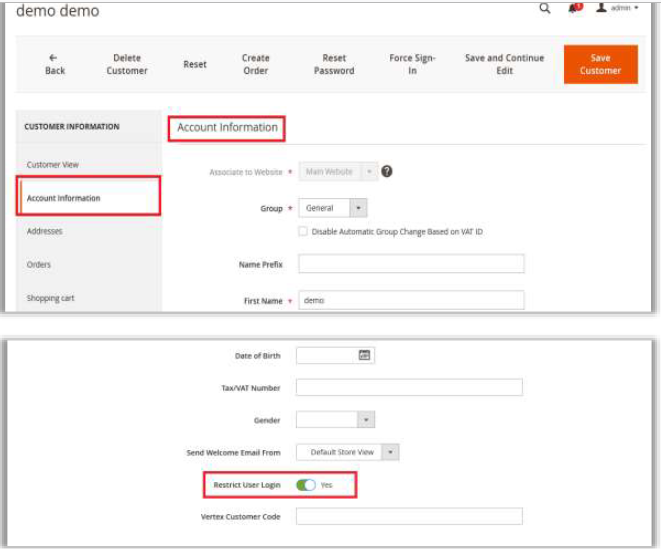
Task: Click the help question mark icon
Action: [x=387, y=172]
